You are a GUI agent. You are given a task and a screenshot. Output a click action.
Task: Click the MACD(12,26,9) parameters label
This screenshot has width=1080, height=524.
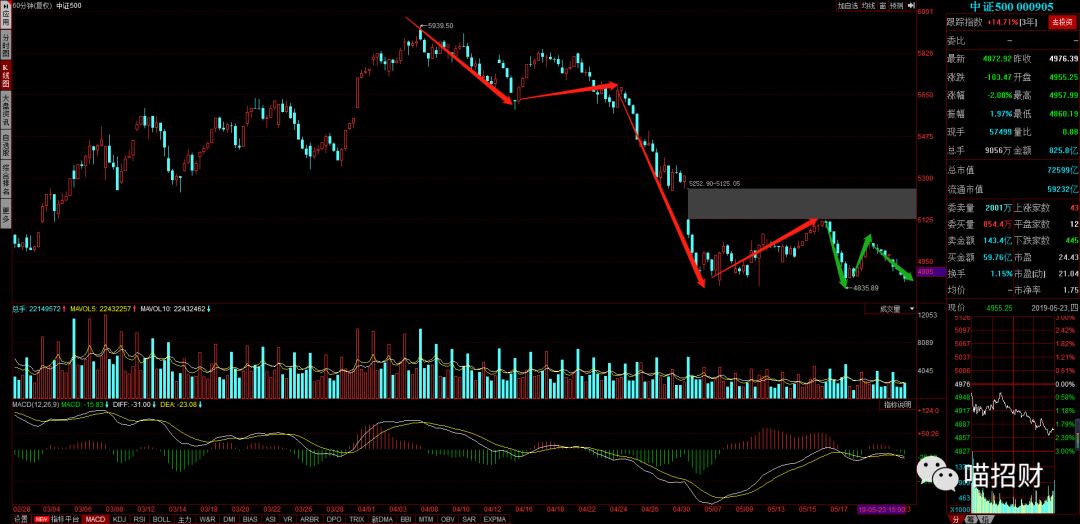coord(36,405)
